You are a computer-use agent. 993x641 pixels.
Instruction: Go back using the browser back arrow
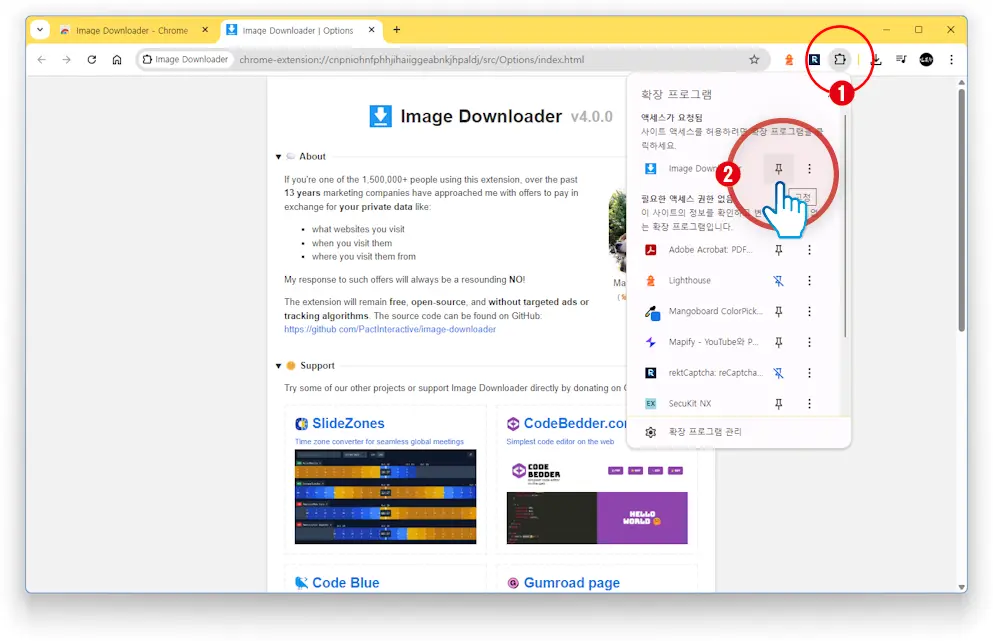(42, 60)
